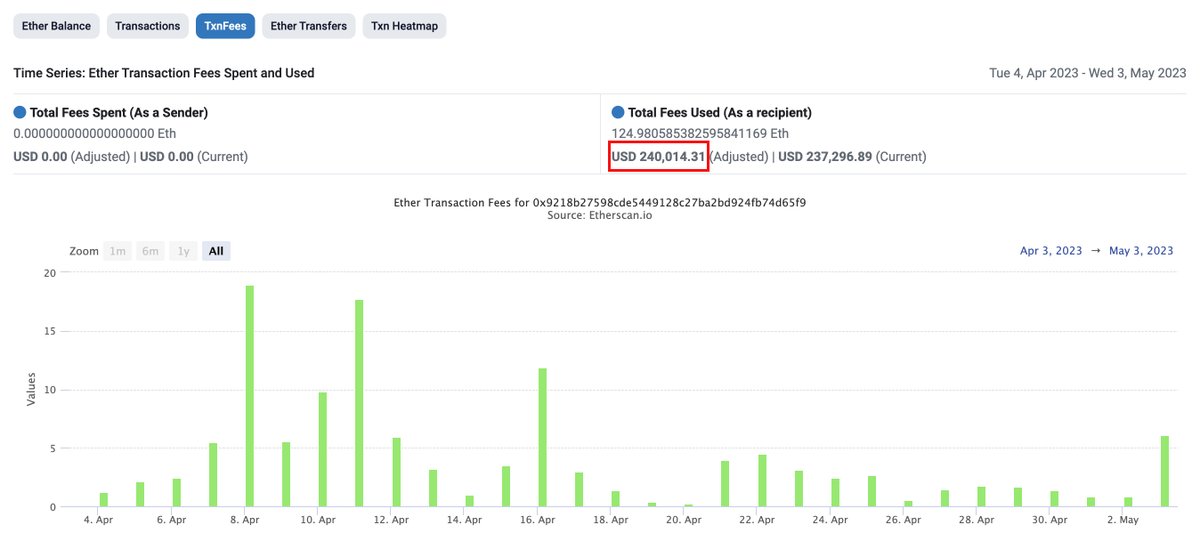Click the 10 April fee bar

(x=323, y=449)
